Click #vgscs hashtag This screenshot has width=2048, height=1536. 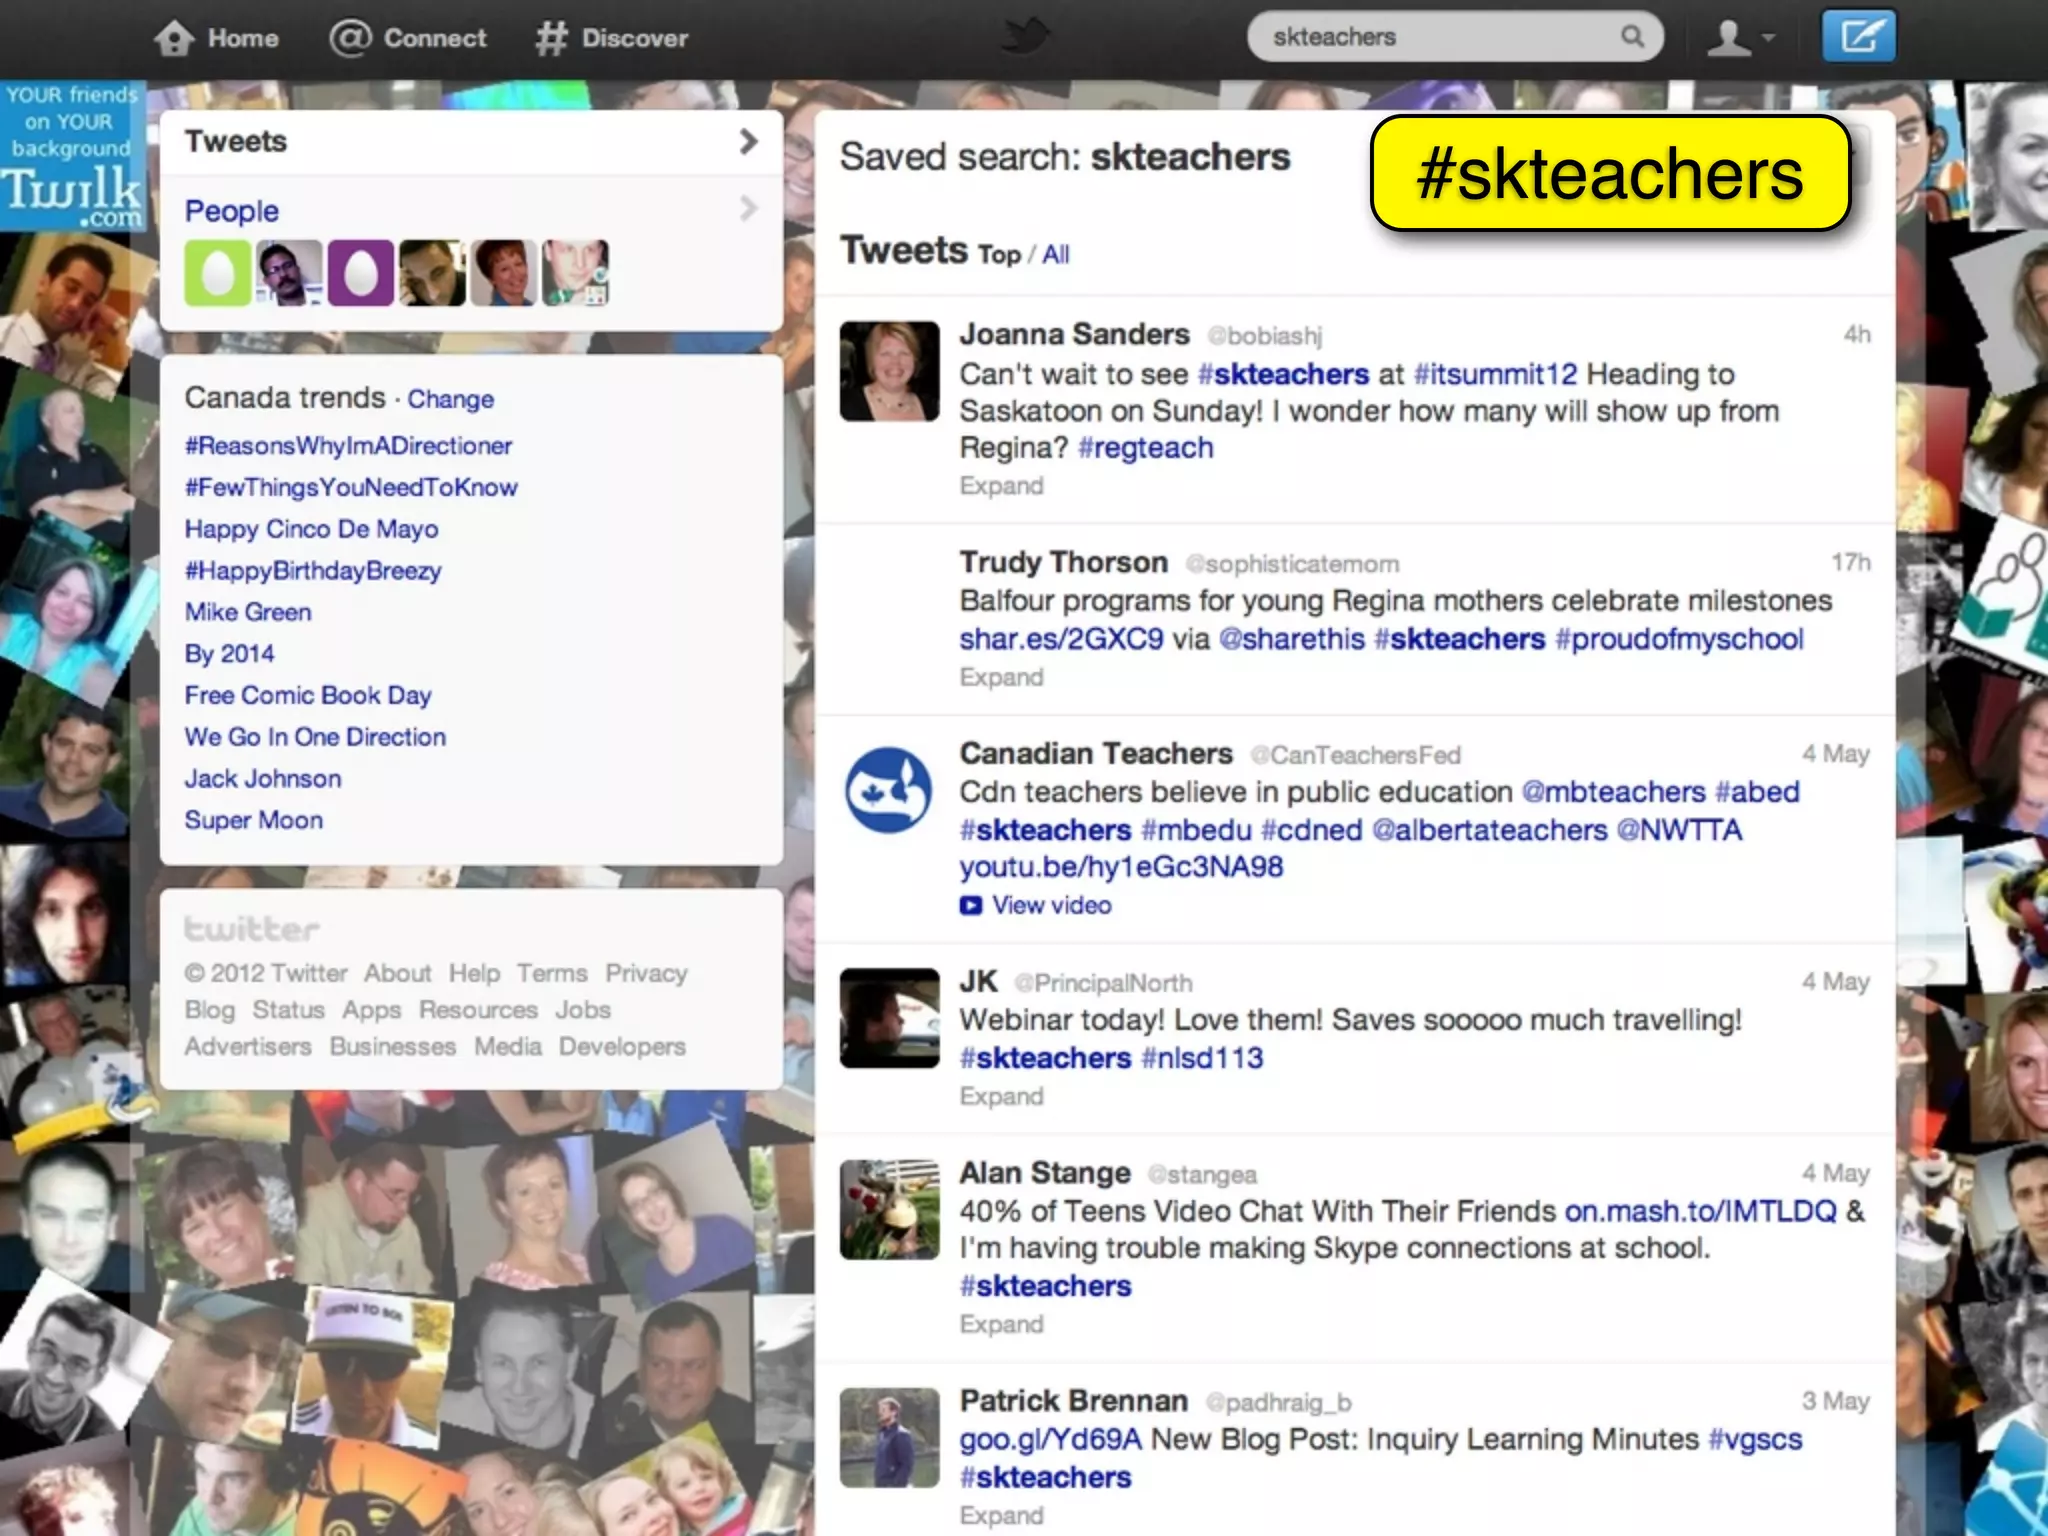[x=1755, y=1439]
